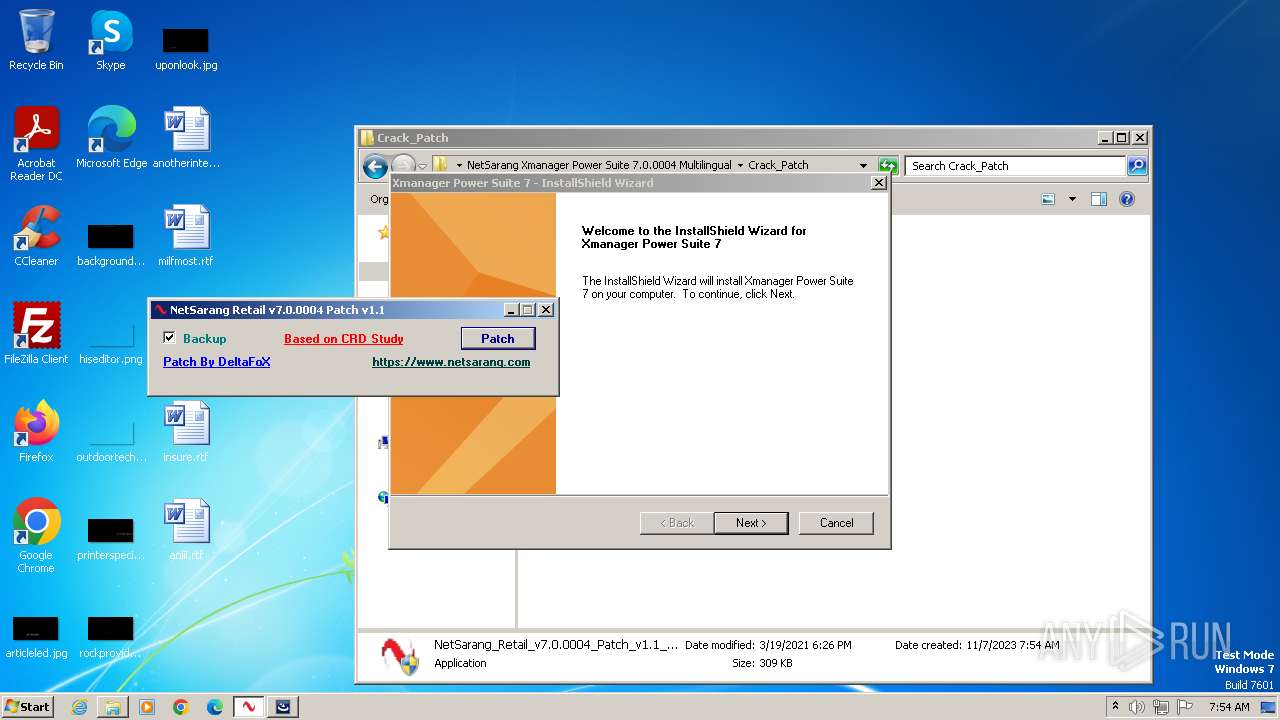
Task: Select the anill.rtf document icon
Action: point(186,529)
